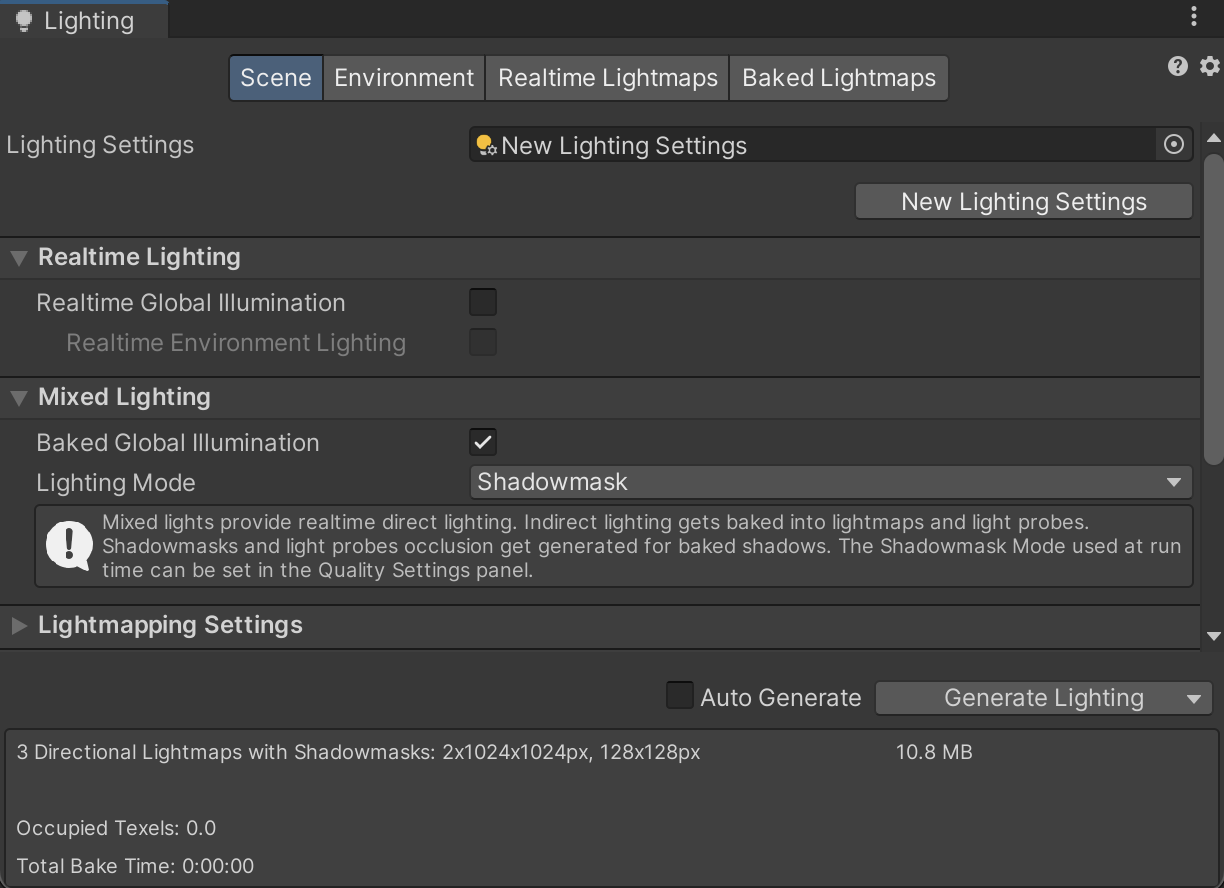Image resolution: width=1224 pixels, height=888 pixels.
Task: Click the object picker circle icon
Action: tap(1174, 145)
